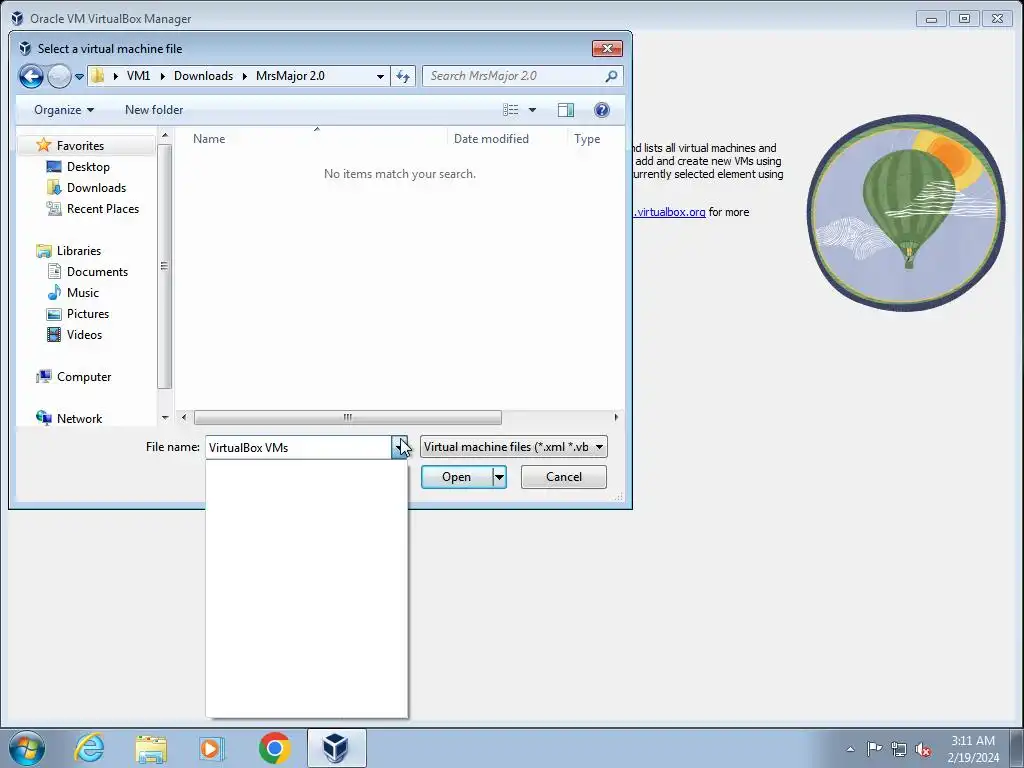Viewport: 1024px width, 768px height.
Task: Click the Cancel button
Action: pyautogui.click(x=564, y=477)
